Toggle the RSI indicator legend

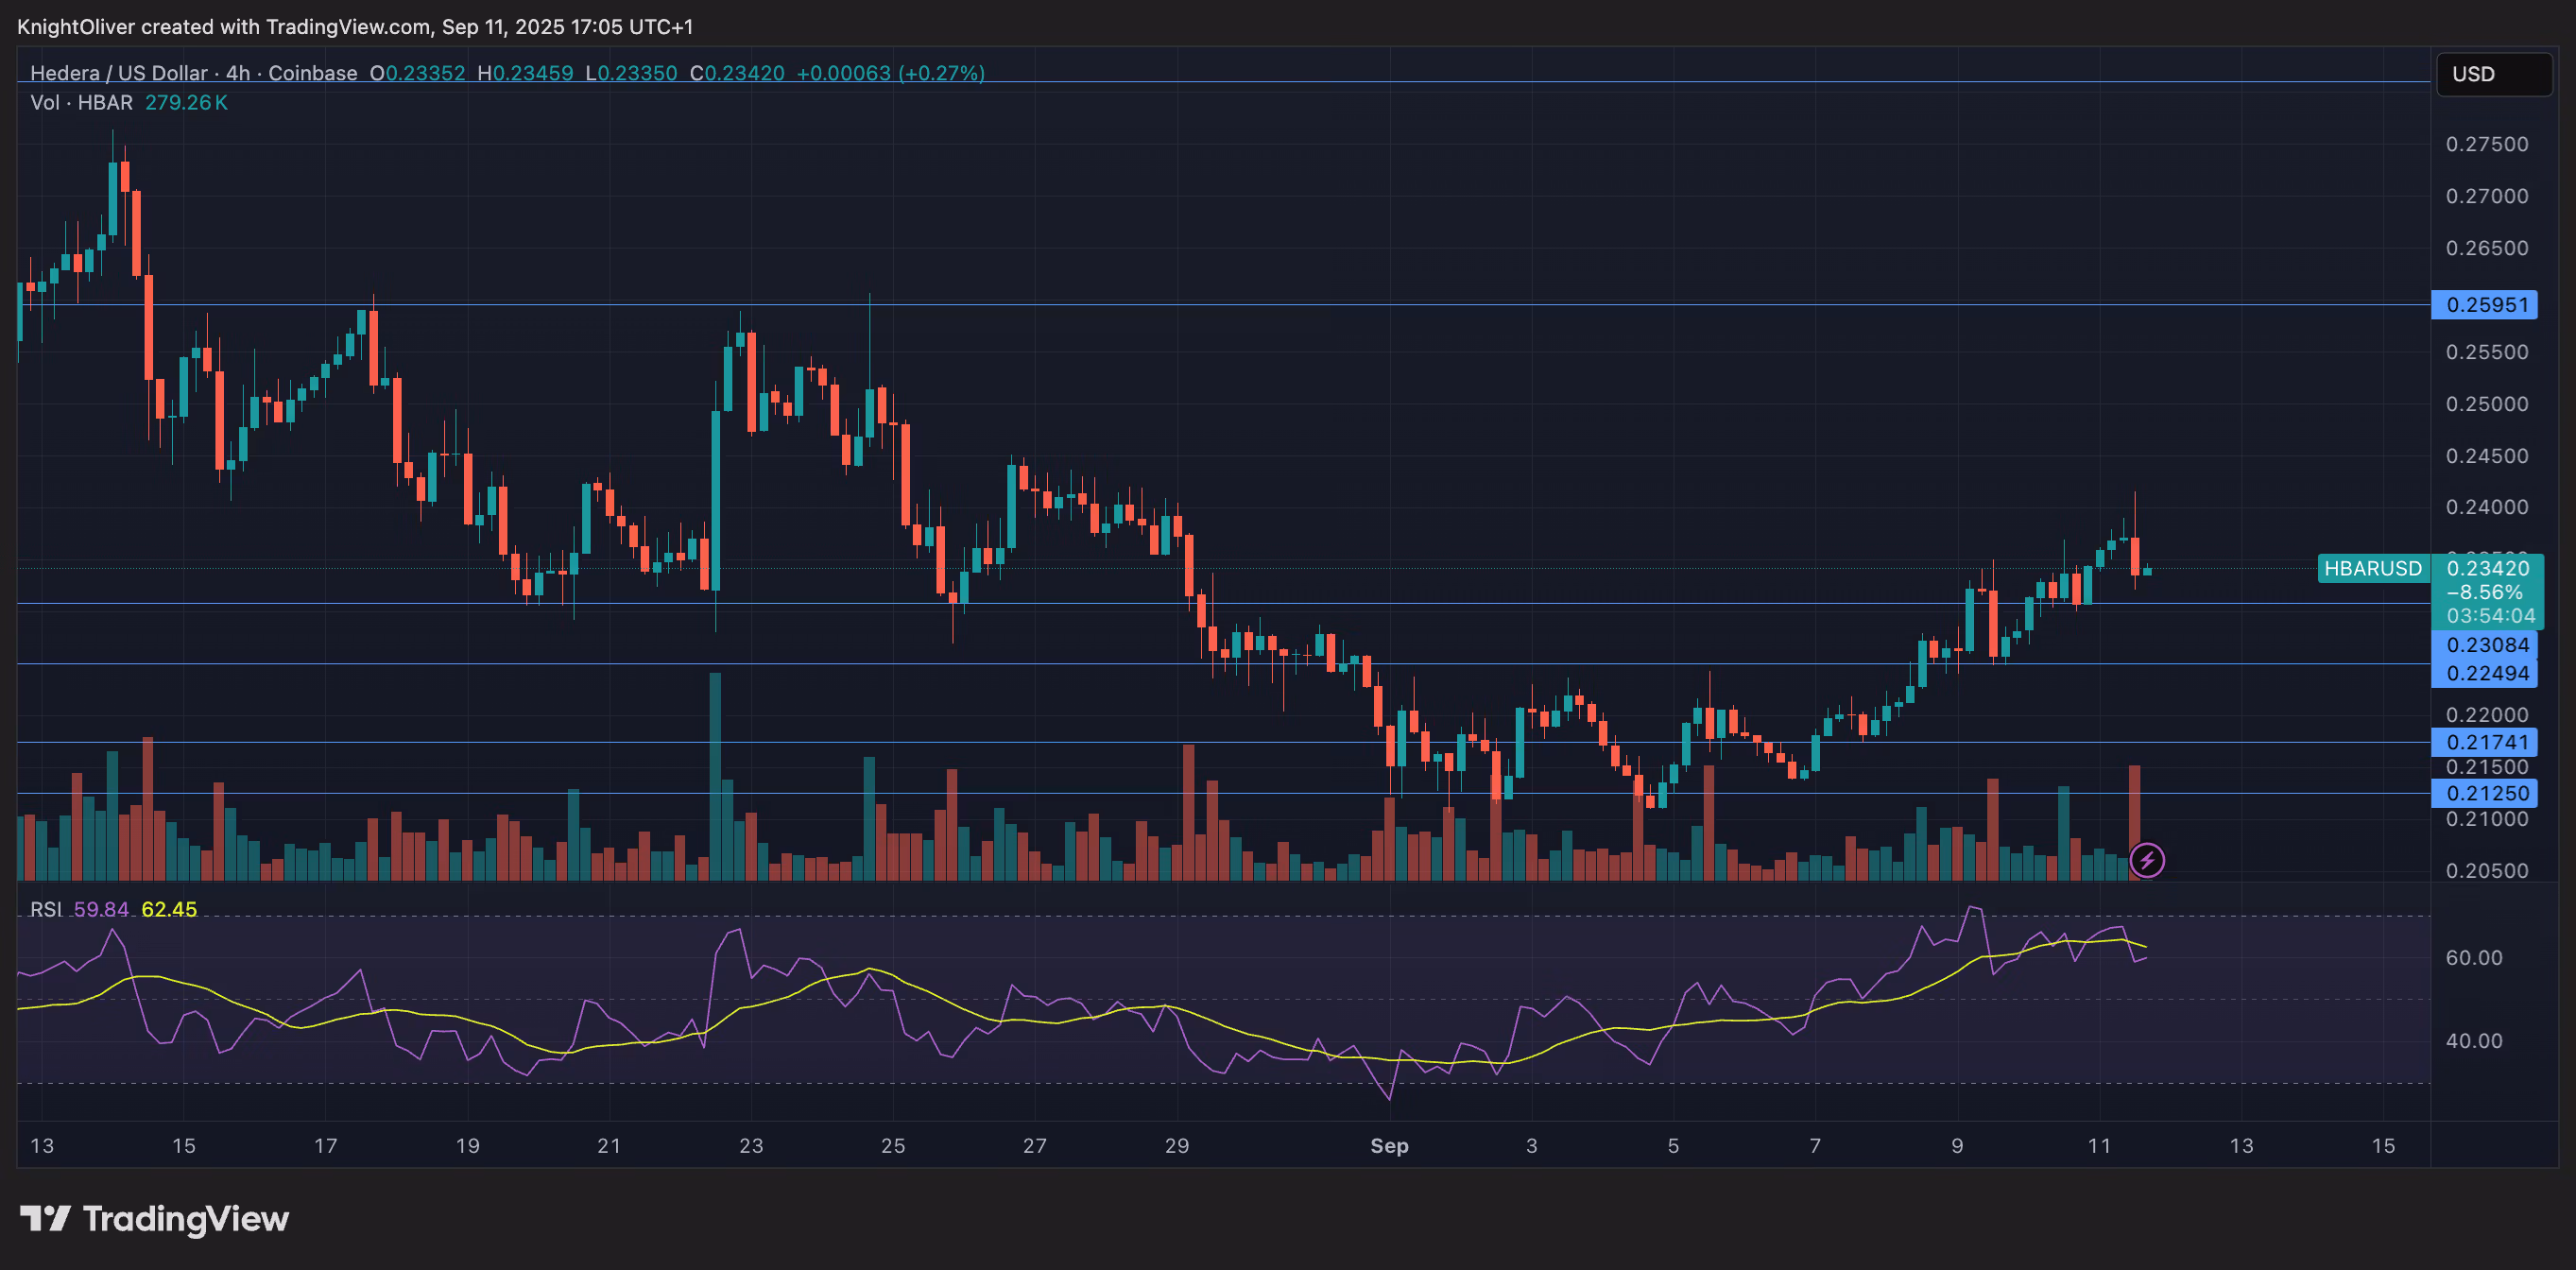(47, 910)
